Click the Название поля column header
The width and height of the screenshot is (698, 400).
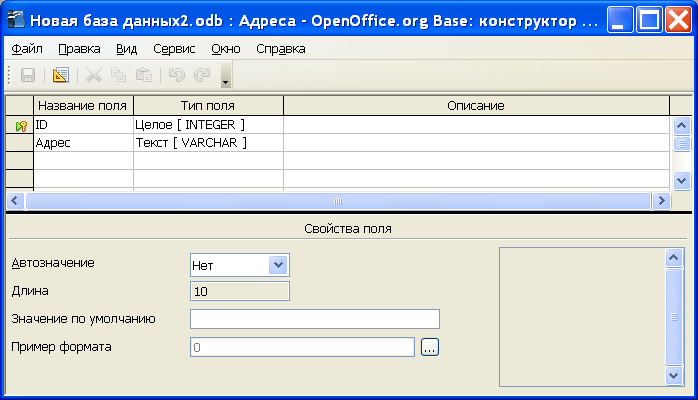pyautogui.click(x=83, y=105)
